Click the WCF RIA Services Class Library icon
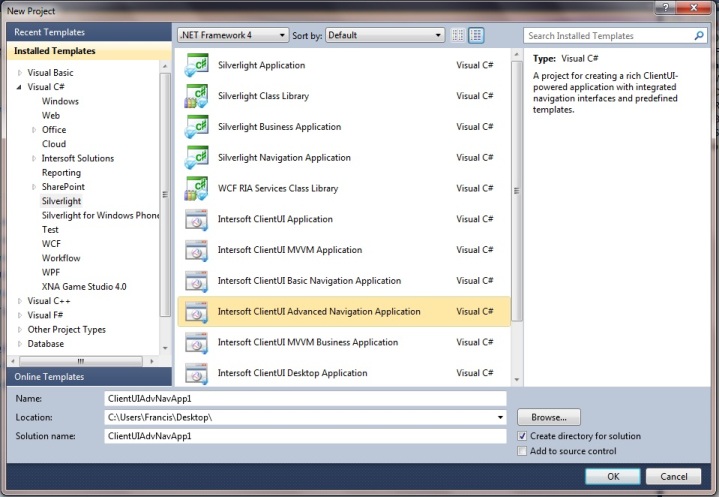This screenshot has height=497, width=719. point(196,188)
